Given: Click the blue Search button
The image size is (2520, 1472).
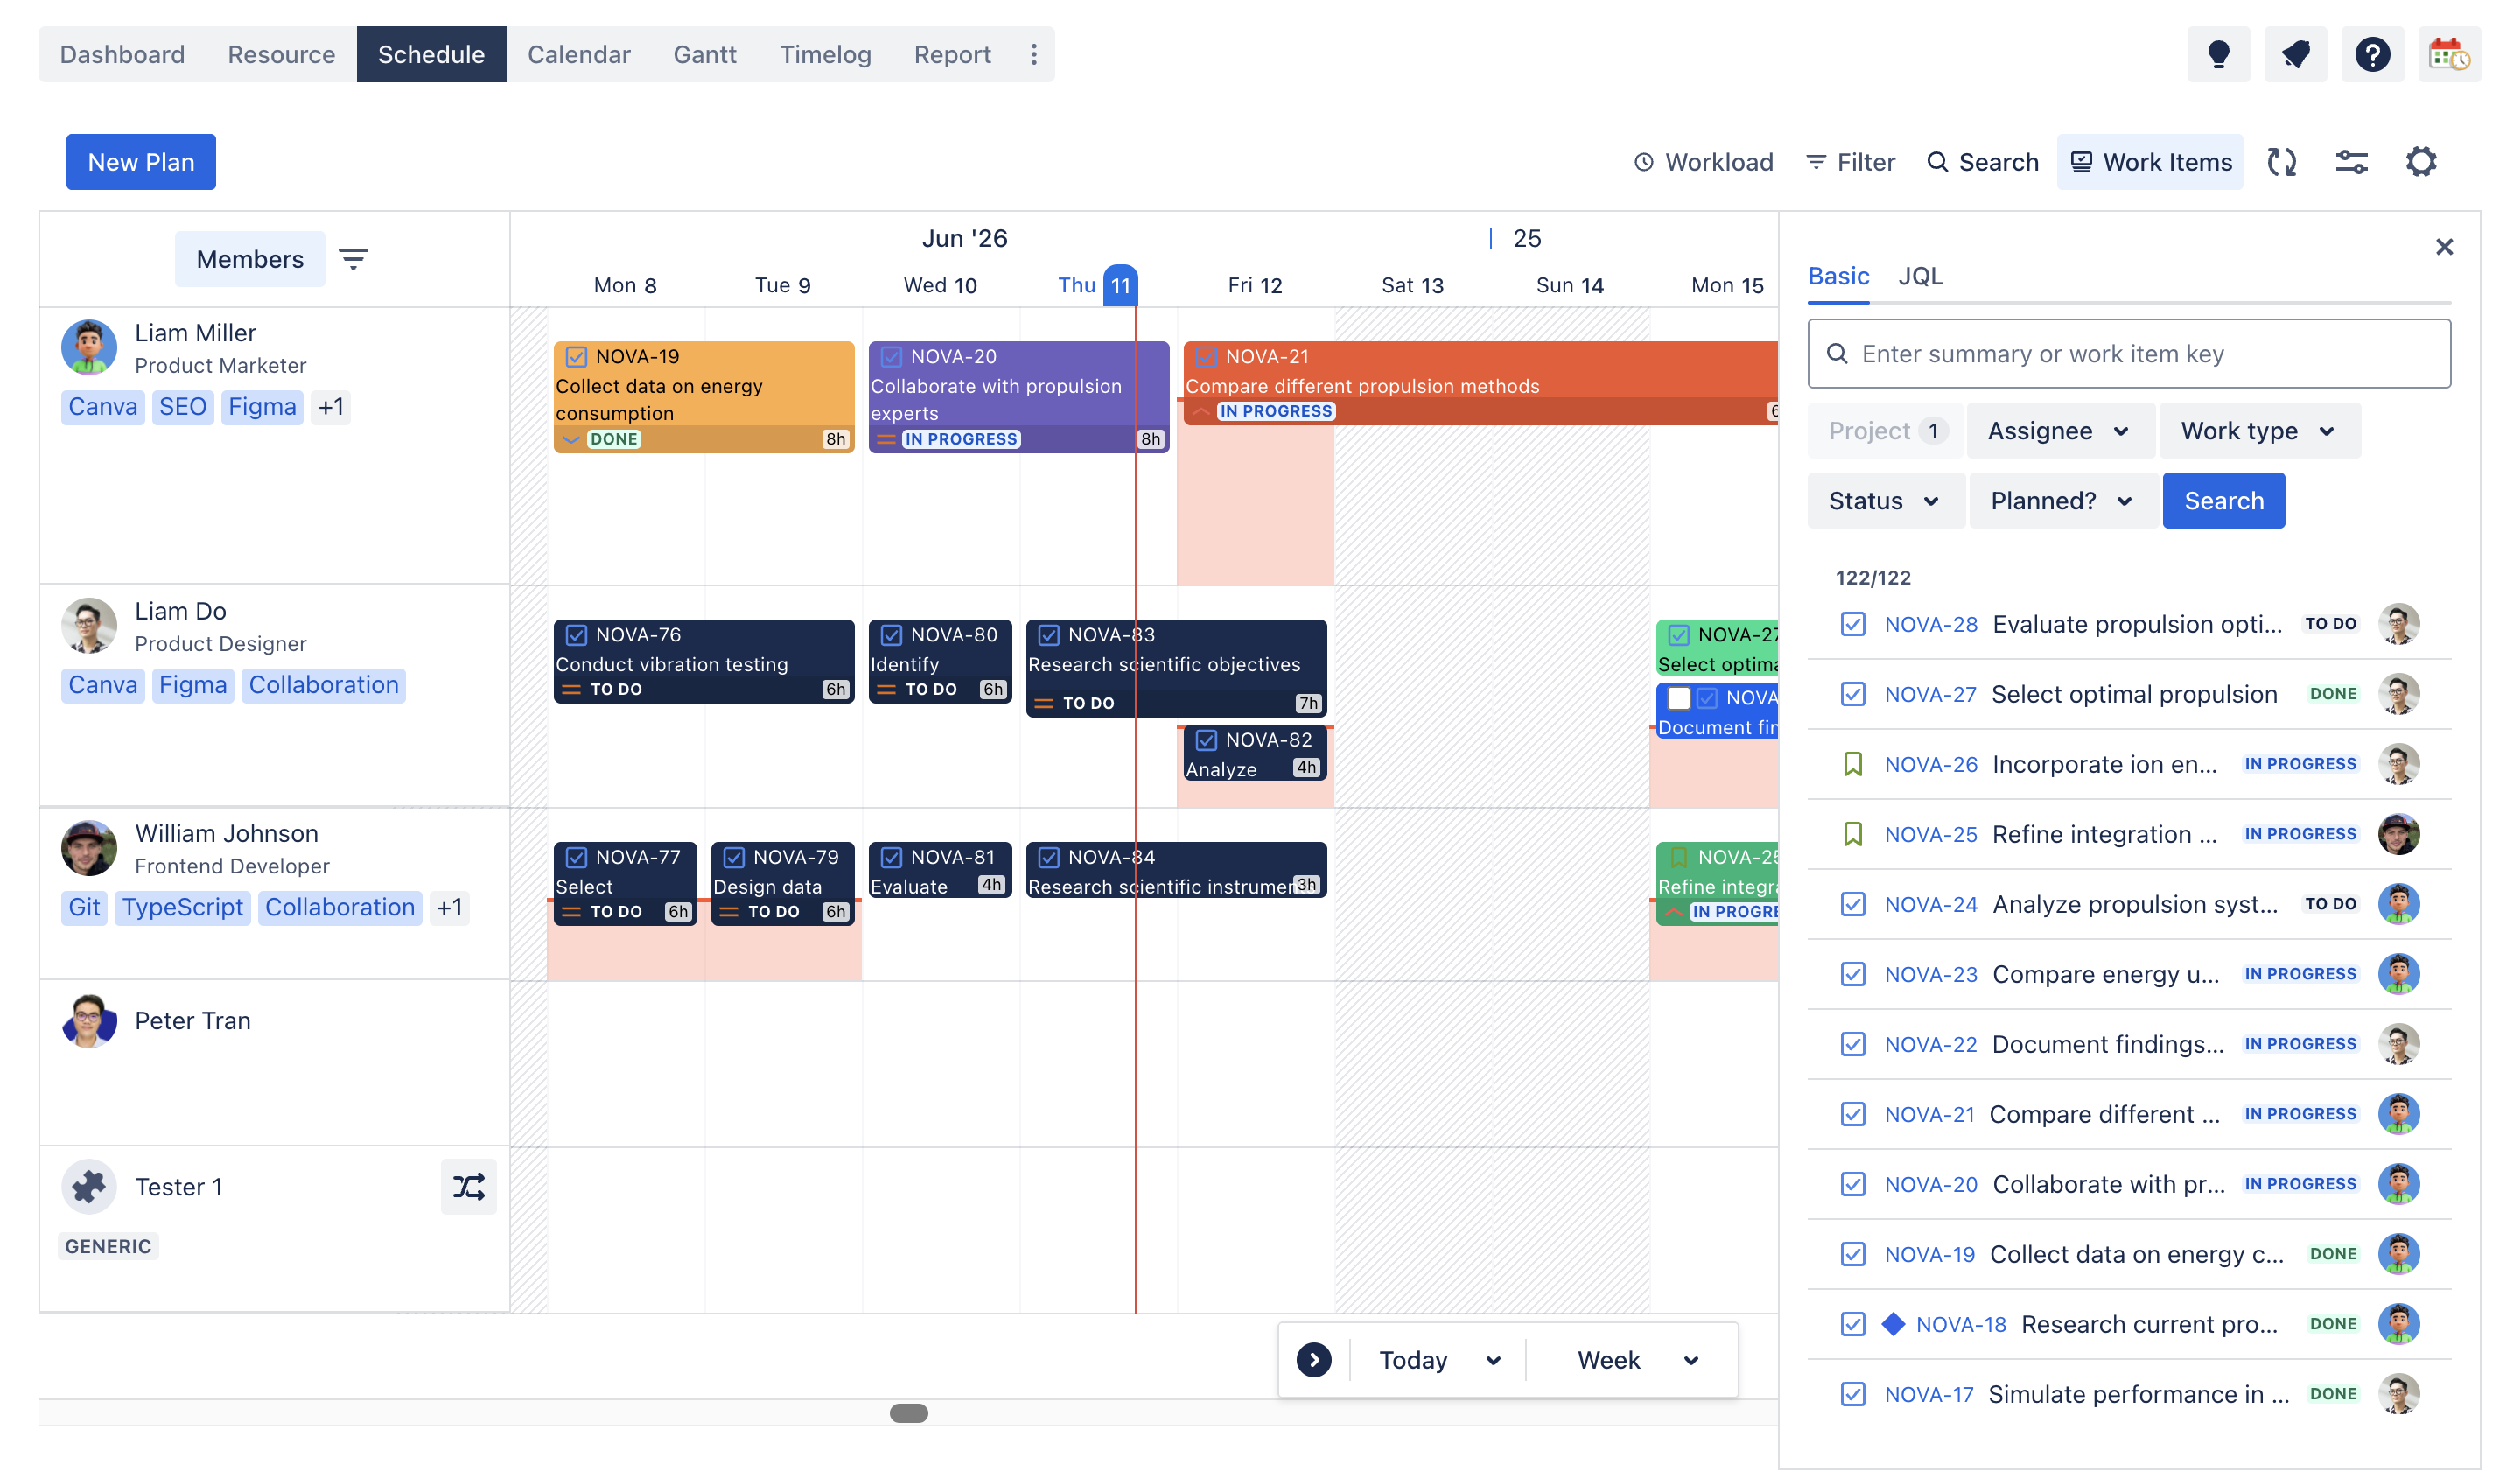Looking at the screenshot, I should coord(2223,501).
